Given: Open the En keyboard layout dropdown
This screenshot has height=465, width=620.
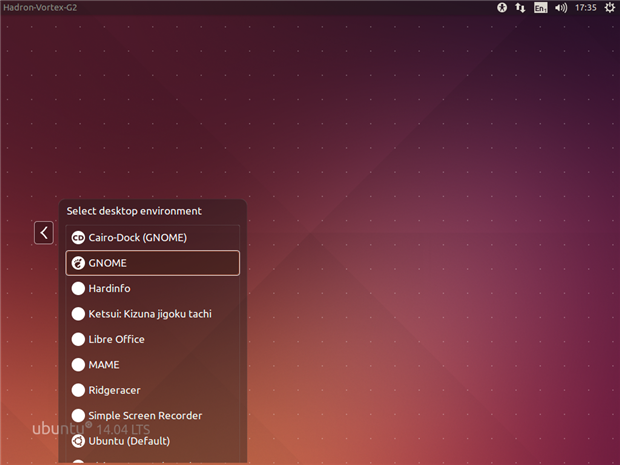Looking at the screenshot, I should click(x=540, y=8).
